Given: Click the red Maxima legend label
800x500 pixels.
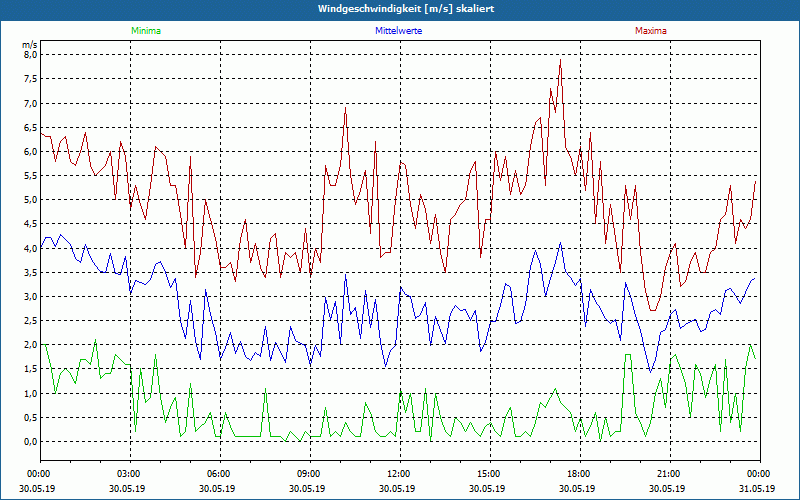Looking at the screenshot, I should point(651,31).
